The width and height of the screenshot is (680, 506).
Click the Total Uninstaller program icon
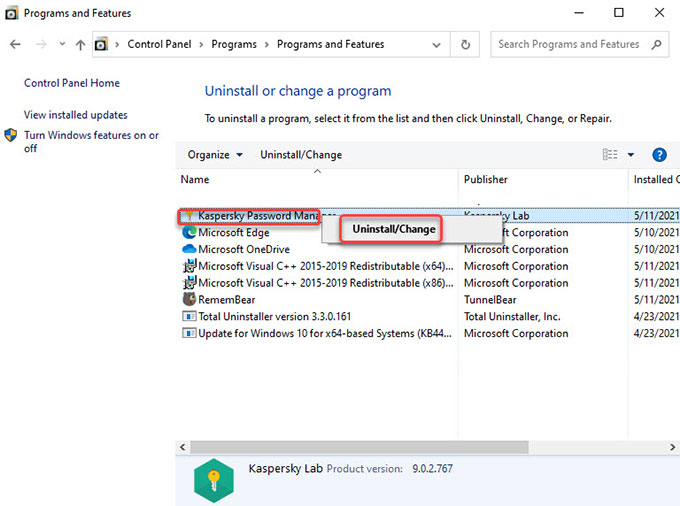(189, 316)
